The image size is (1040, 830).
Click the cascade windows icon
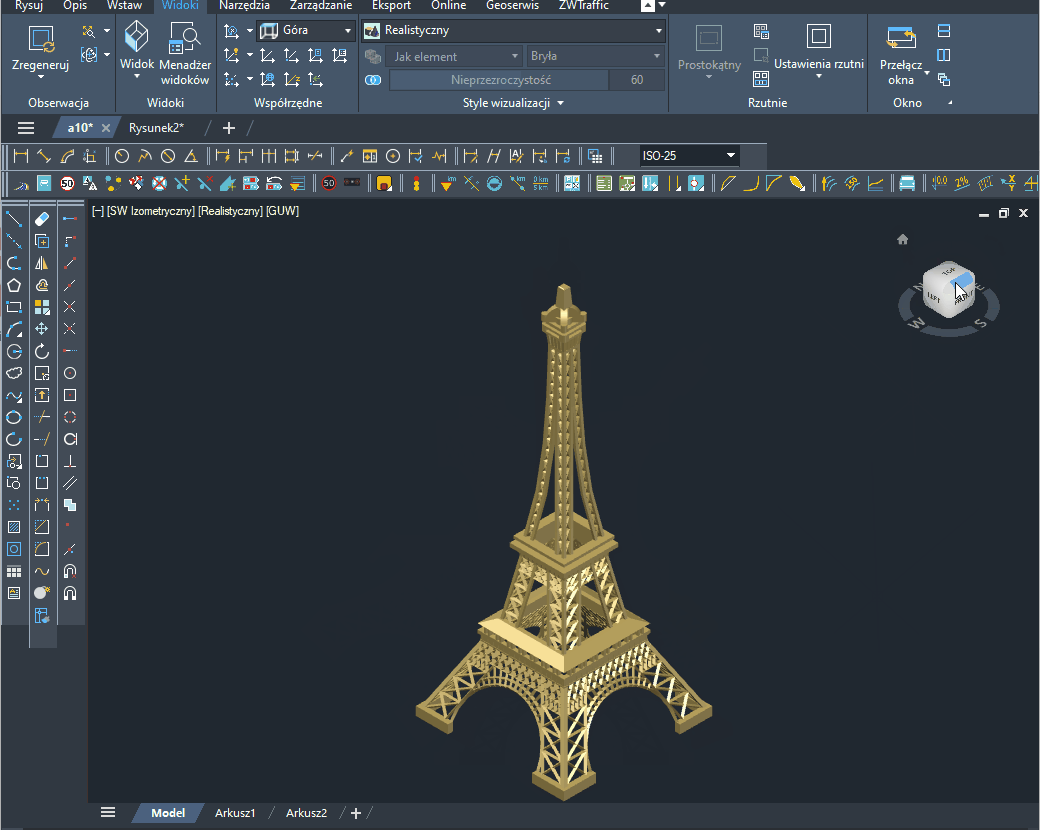[x=944, y=80]
